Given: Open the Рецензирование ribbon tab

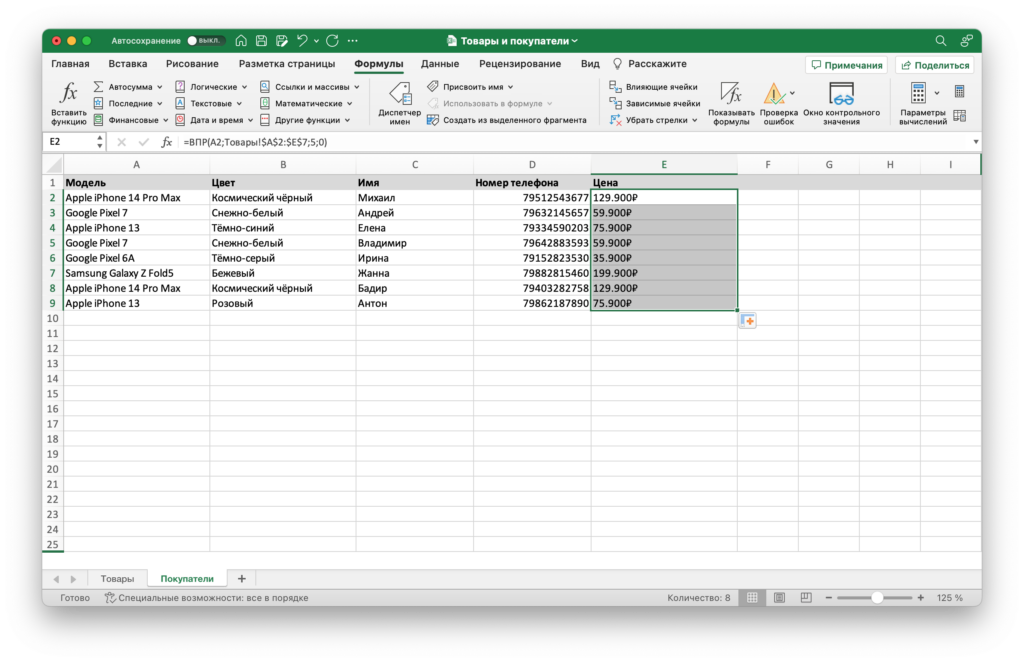Looking at the screenshot, I should 520,64.
